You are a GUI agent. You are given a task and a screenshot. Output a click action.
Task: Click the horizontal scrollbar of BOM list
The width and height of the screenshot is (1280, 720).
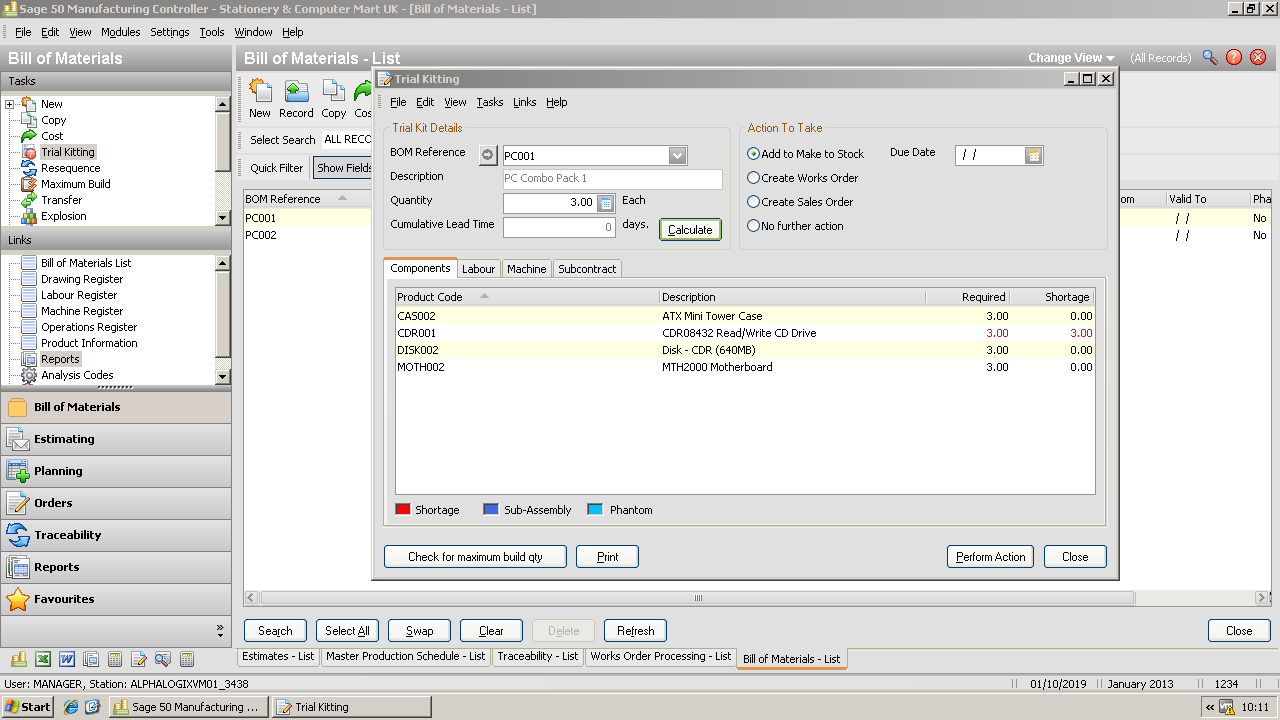[698, 598]
